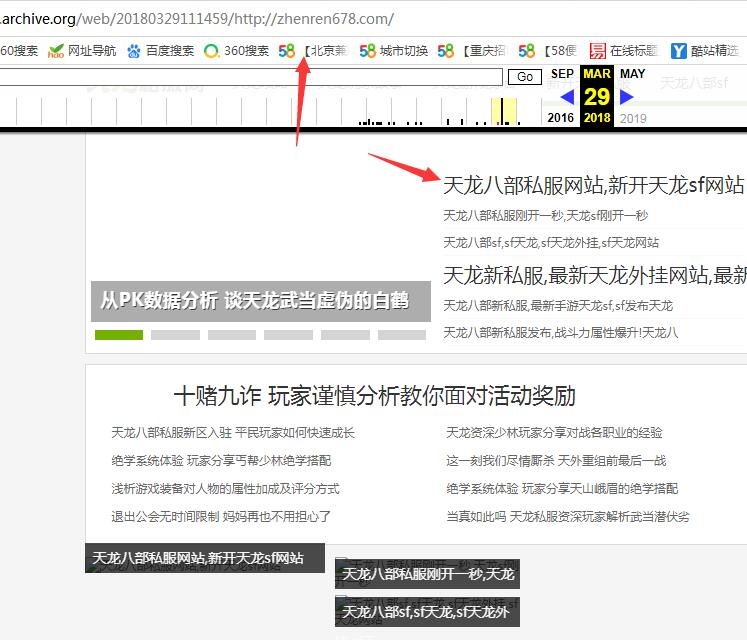
Task: Click the Wayback Machine Go button
Action: (524, 77)
